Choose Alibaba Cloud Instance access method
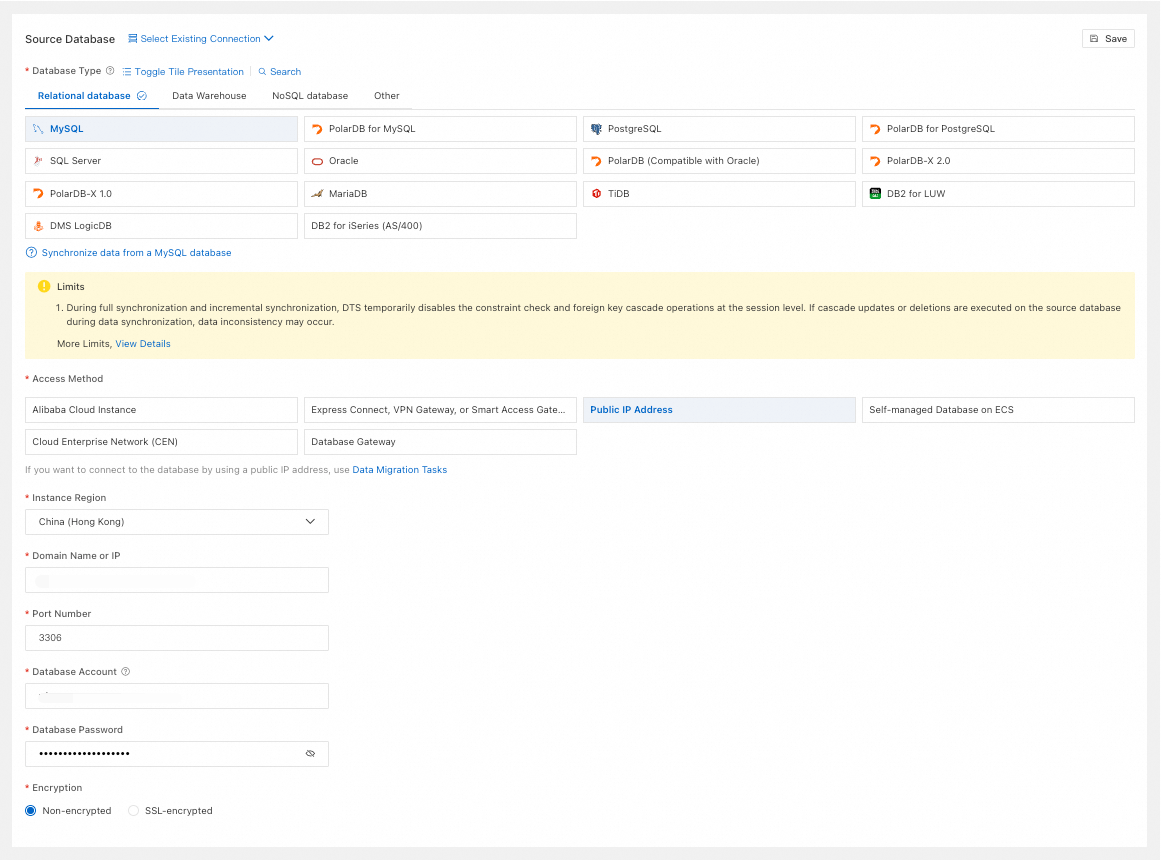Screen dimensions: 1161x860 click(161, 410)
